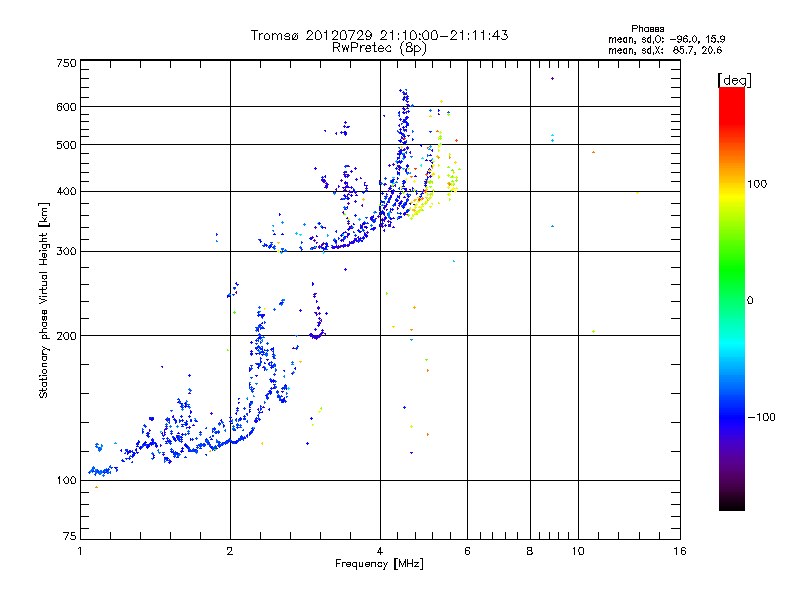
Task: Click the green data point at 200 km past 10 MHz
Action: point(593,332)
